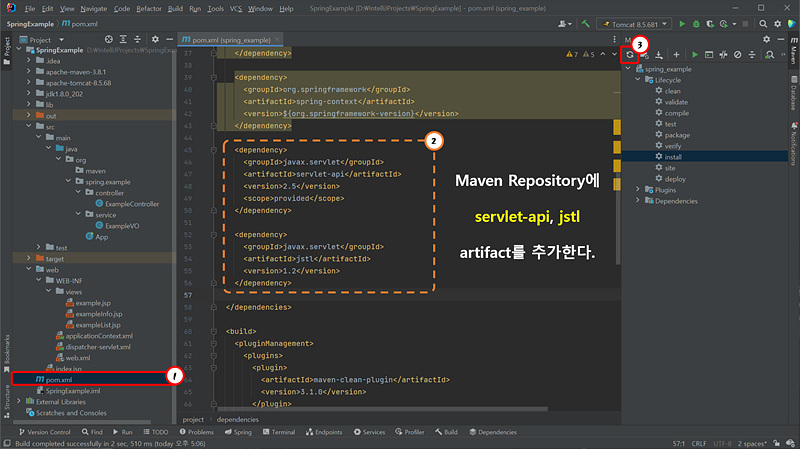Open the Notifications side panel

pos(794,143)
